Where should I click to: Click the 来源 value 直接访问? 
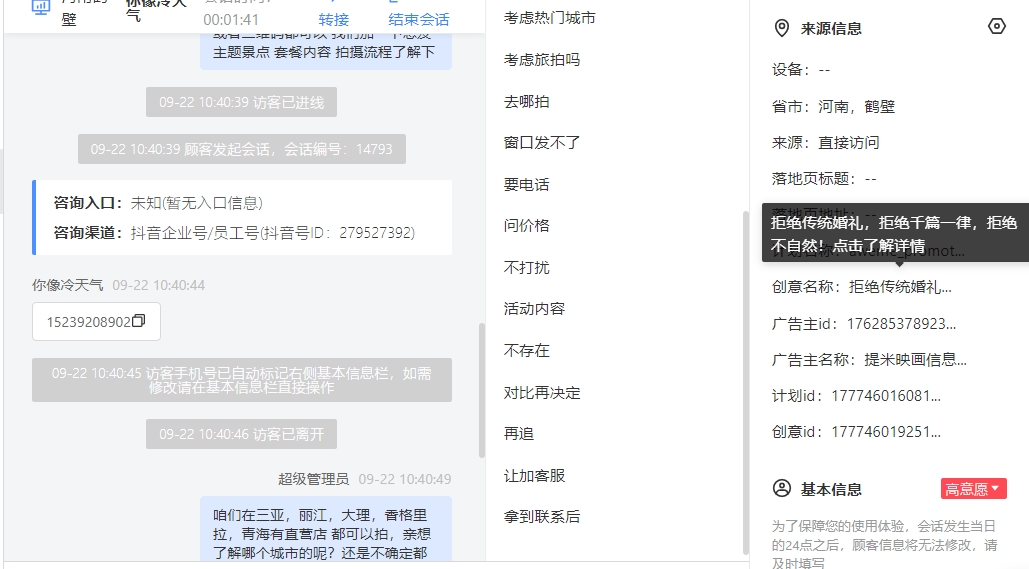click(849, 142)
